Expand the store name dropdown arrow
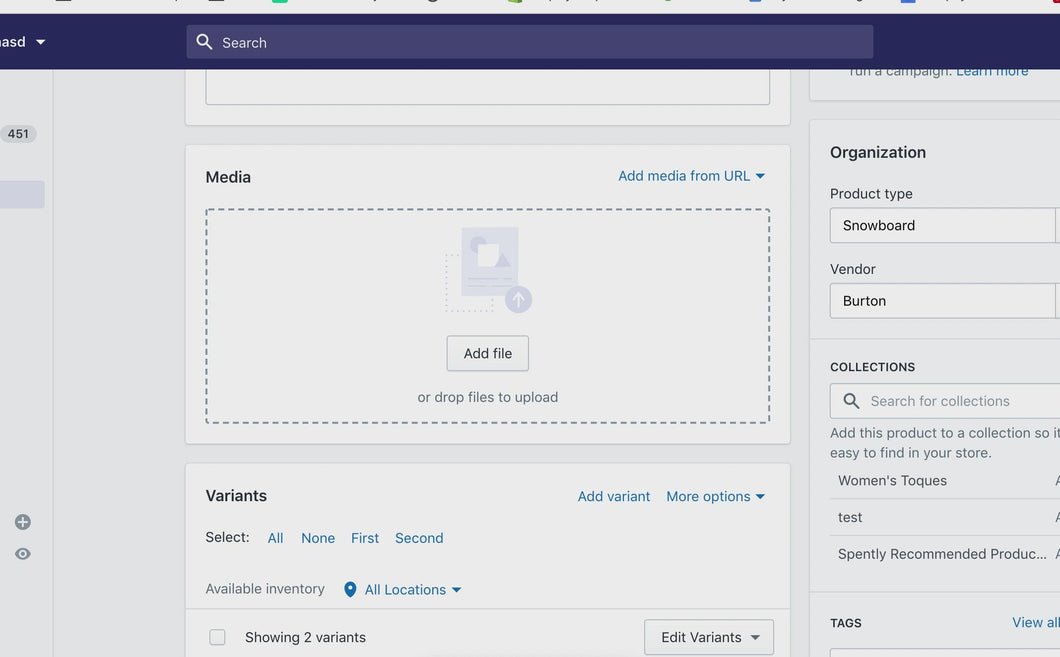 [x=41, y=42]
